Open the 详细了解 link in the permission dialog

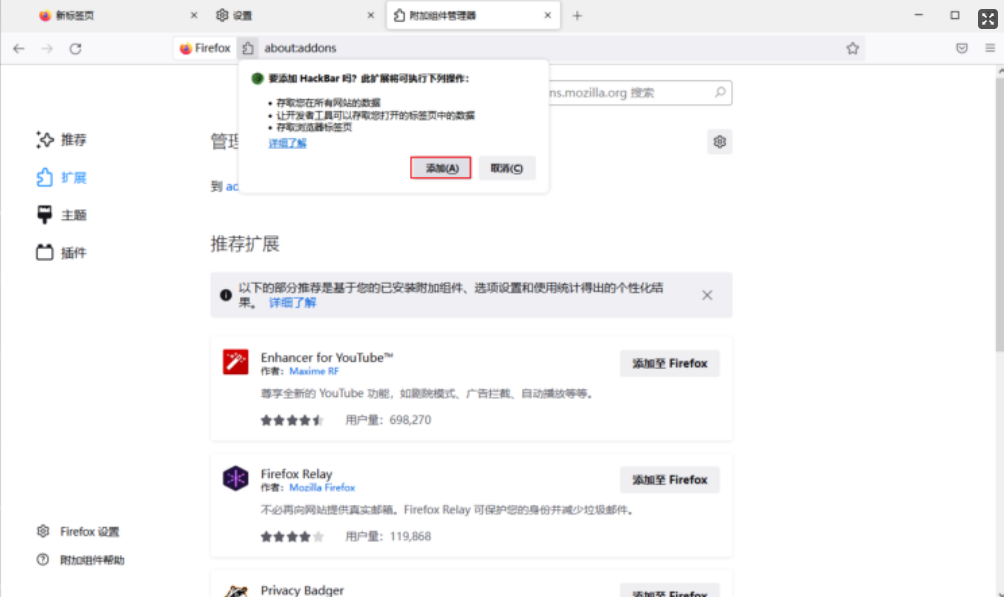click(x=287, y=142)
